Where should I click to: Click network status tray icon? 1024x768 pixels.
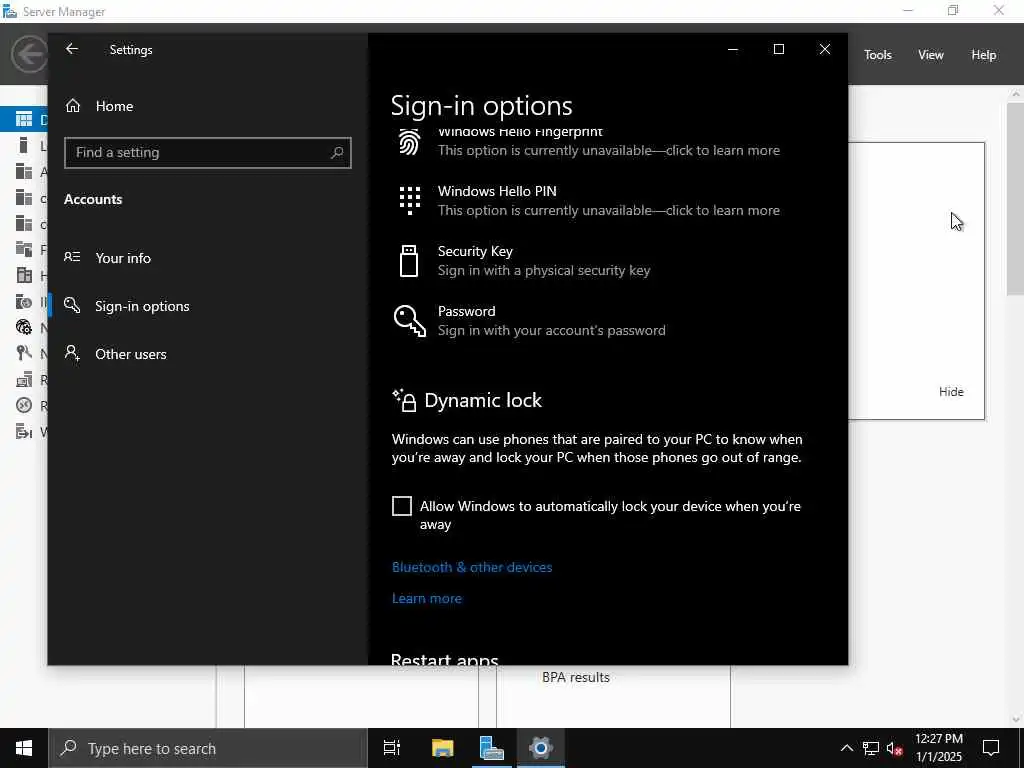(x=871, y=748)
